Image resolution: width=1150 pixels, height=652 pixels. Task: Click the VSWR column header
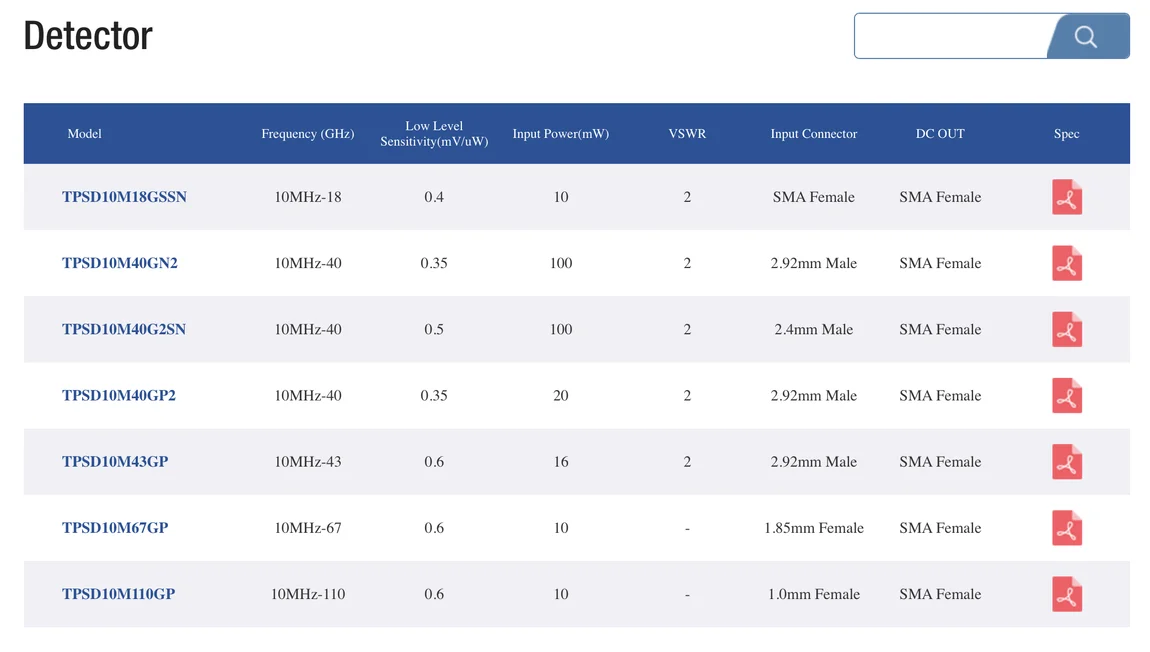pyautogui.click(x=687, y=134)
